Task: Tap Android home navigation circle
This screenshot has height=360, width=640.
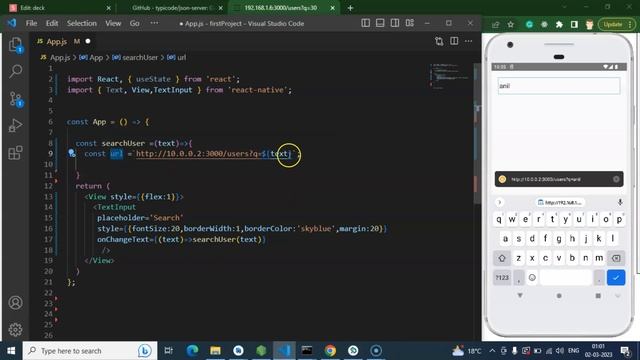Action: tap(559, 296)
